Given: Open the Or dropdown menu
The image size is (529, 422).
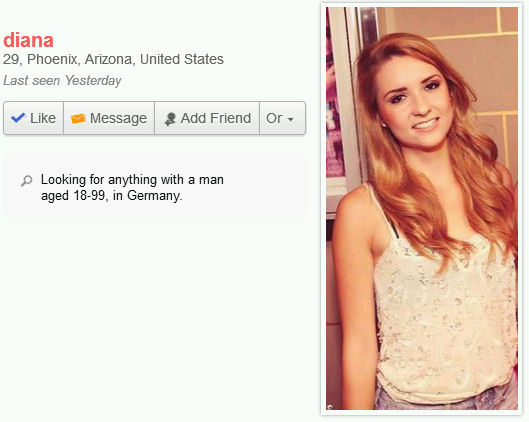Looking at the screenshot, I should pyautogui.click(x=282, y=118).
